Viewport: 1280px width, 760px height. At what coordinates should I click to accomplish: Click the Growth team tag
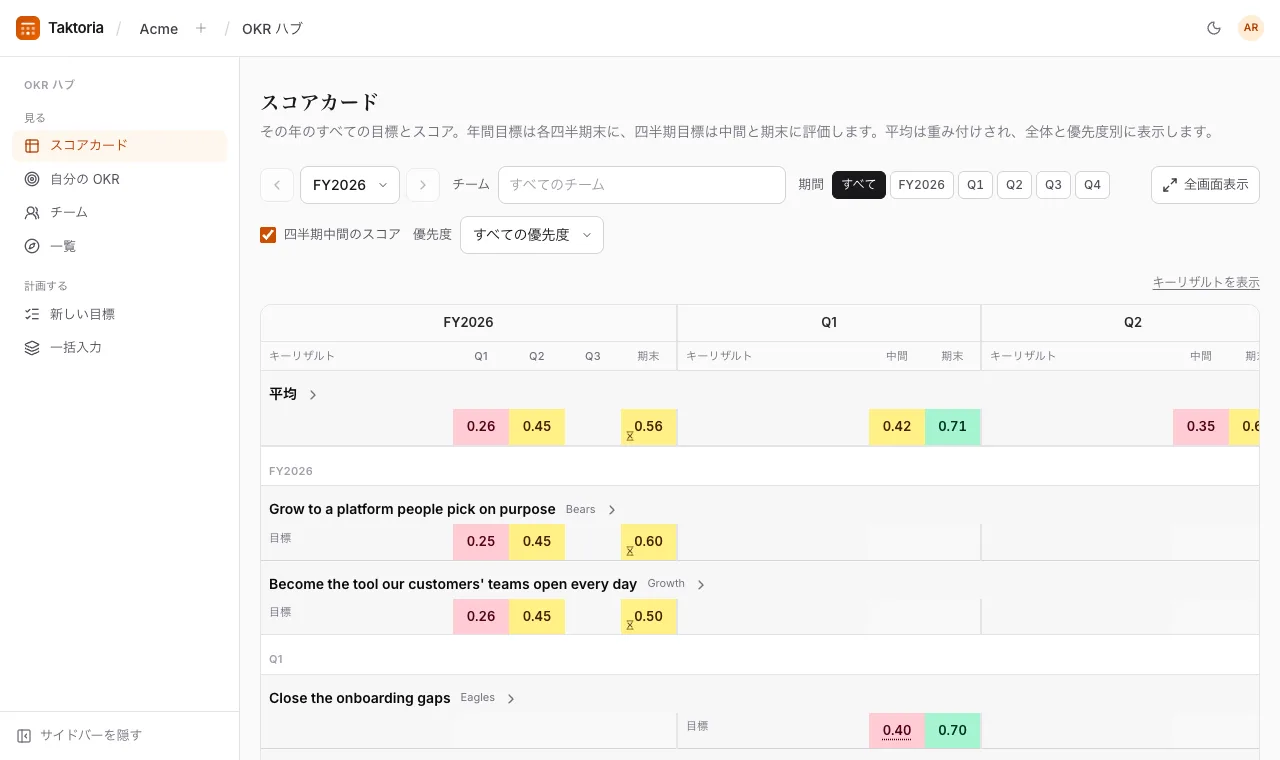click(x=666, y=584)
